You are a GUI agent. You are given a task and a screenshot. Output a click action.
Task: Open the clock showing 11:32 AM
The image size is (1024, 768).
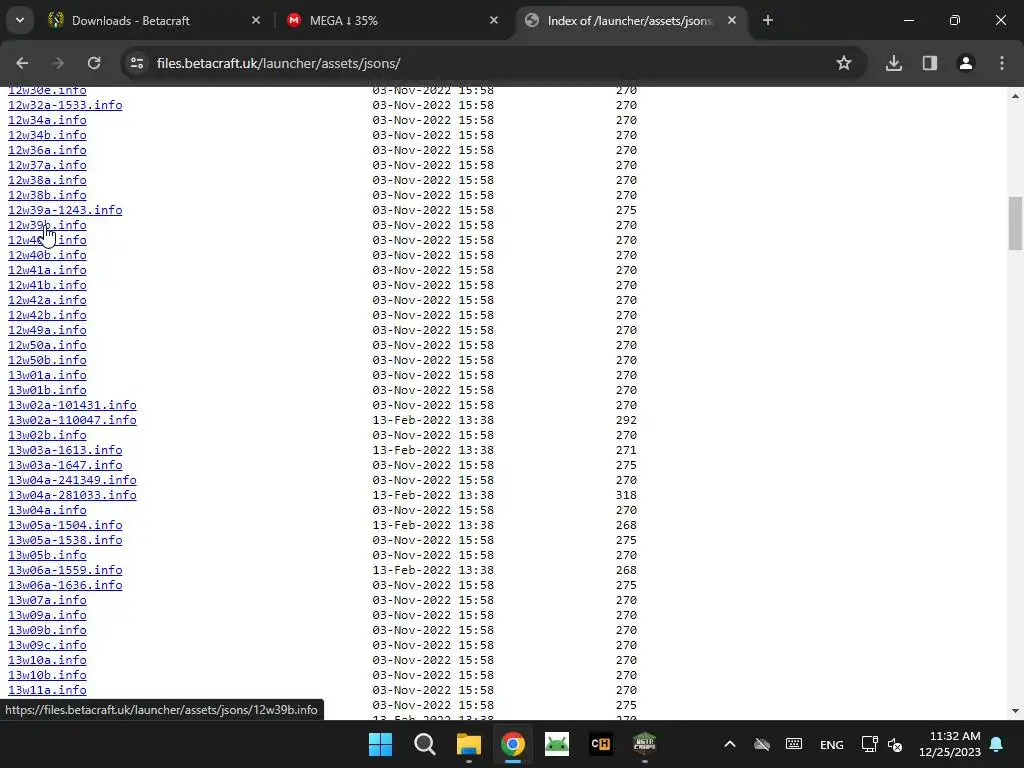[950, 744]
